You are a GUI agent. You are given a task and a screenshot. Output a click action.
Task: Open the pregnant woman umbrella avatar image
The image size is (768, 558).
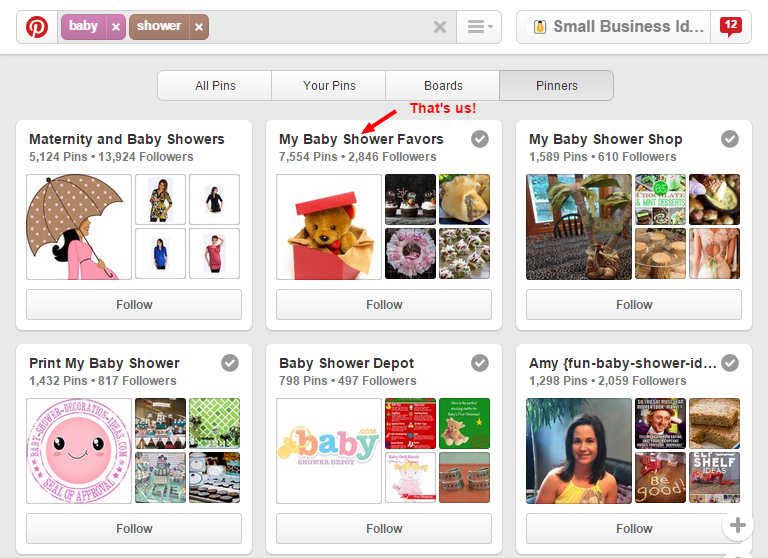coord(79,227)
